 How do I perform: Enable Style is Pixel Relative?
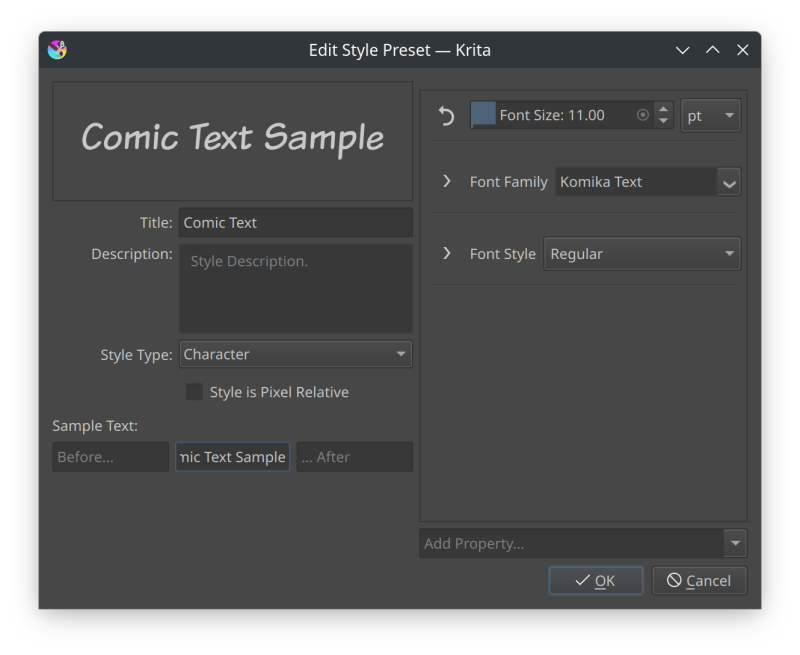tap(194, 392)
